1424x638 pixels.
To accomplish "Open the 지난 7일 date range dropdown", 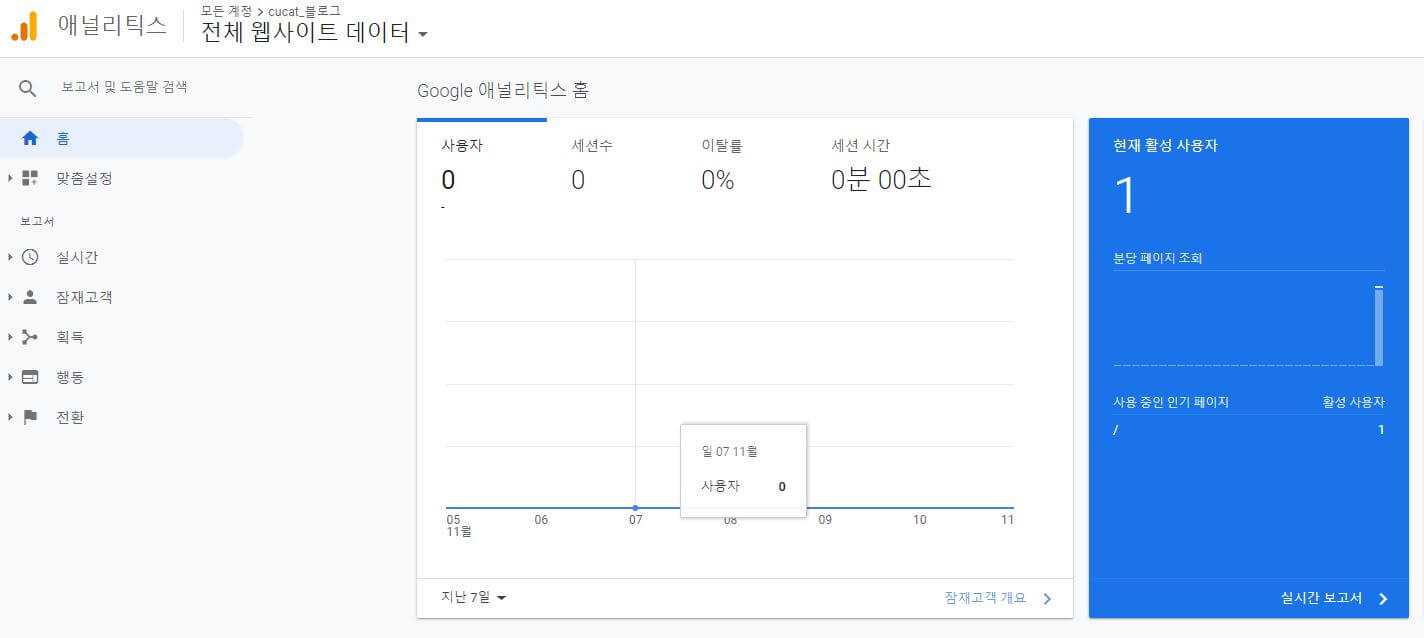I will pos(468,597).
